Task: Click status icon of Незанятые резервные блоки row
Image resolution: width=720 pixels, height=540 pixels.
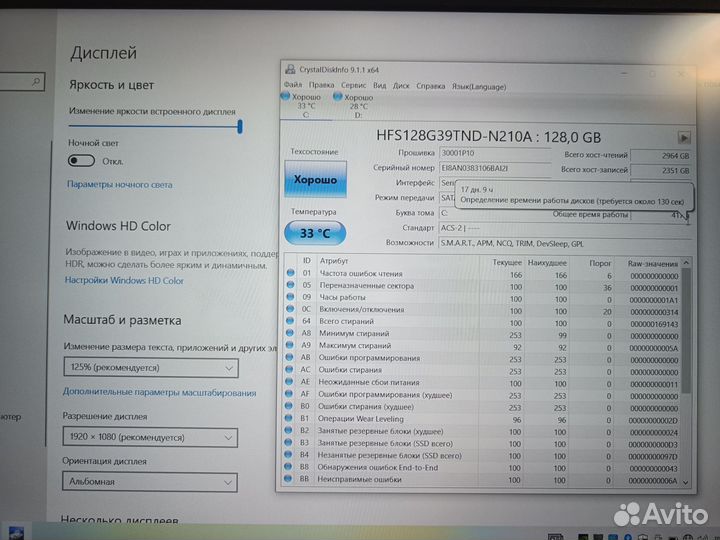Action: (x=288, y=455)
